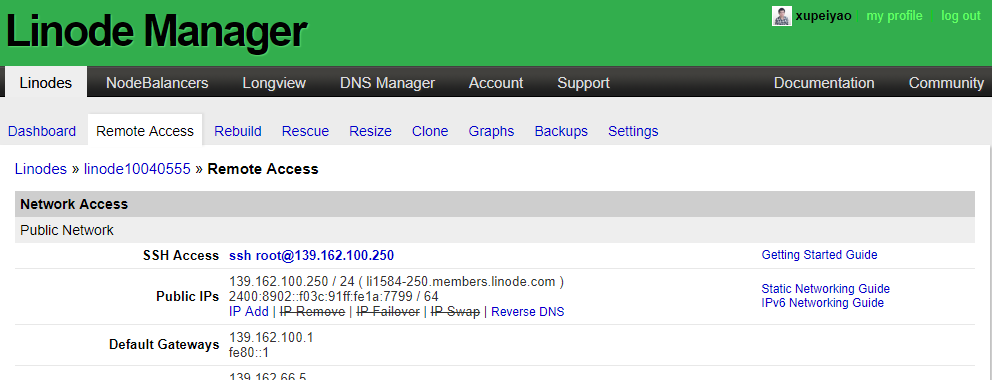This screenshot has width=992, height=380.
Task: Open the Rebuild subtab
Action: 238,131
